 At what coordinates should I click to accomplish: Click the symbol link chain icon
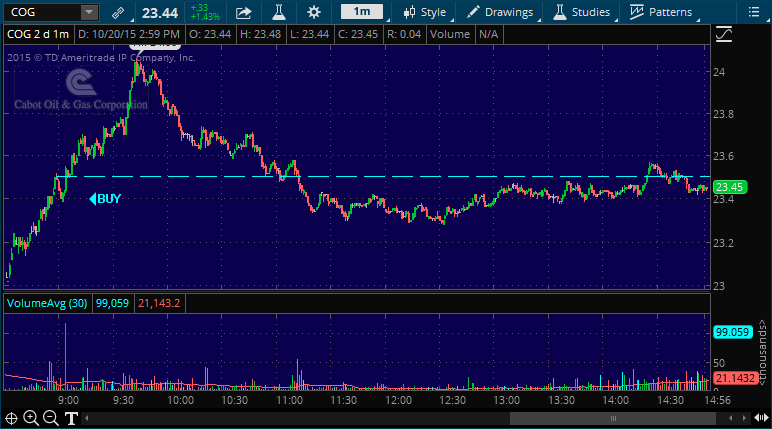pyautogui.click(x=118, y=12)
